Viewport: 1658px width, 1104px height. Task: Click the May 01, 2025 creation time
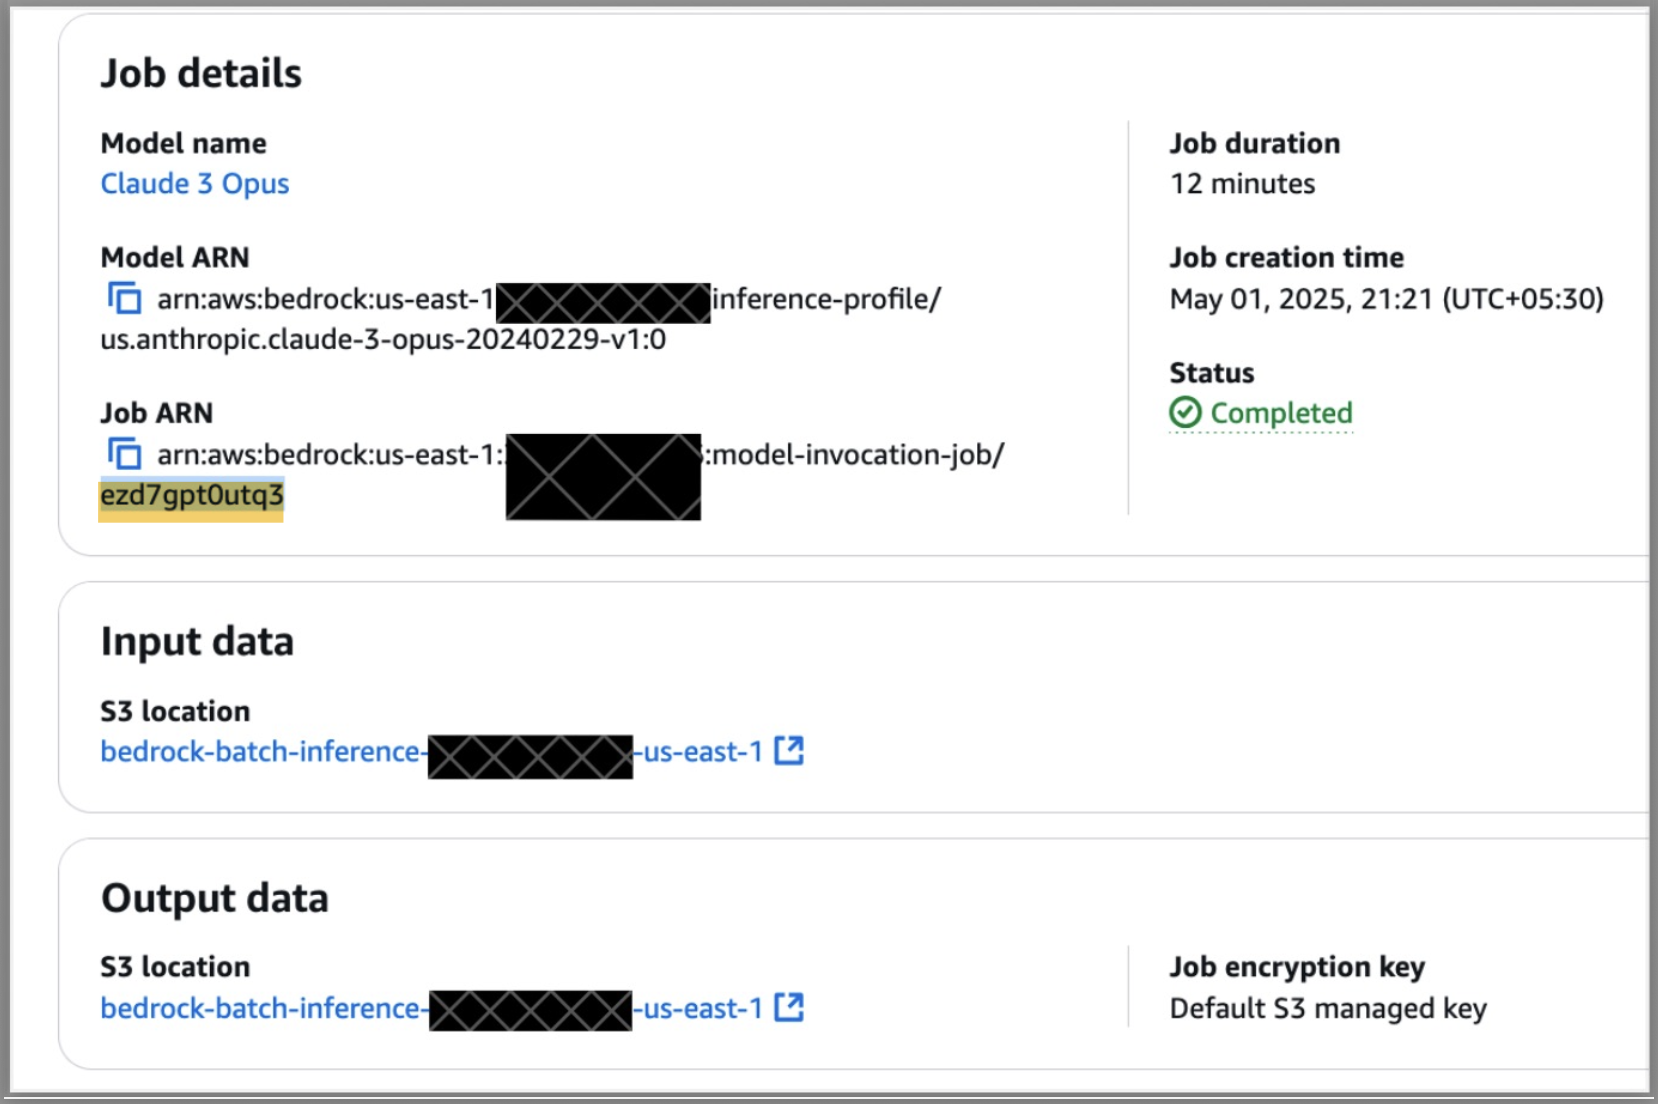(x=1386, y=299)
